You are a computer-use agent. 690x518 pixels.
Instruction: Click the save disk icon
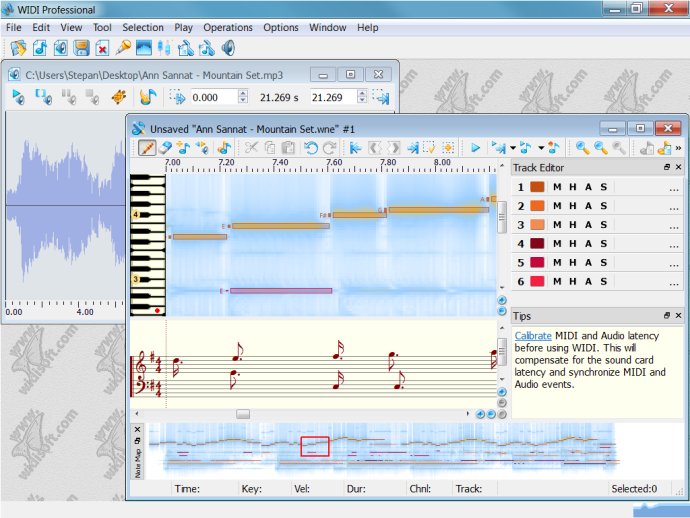[x=81, y=48]
